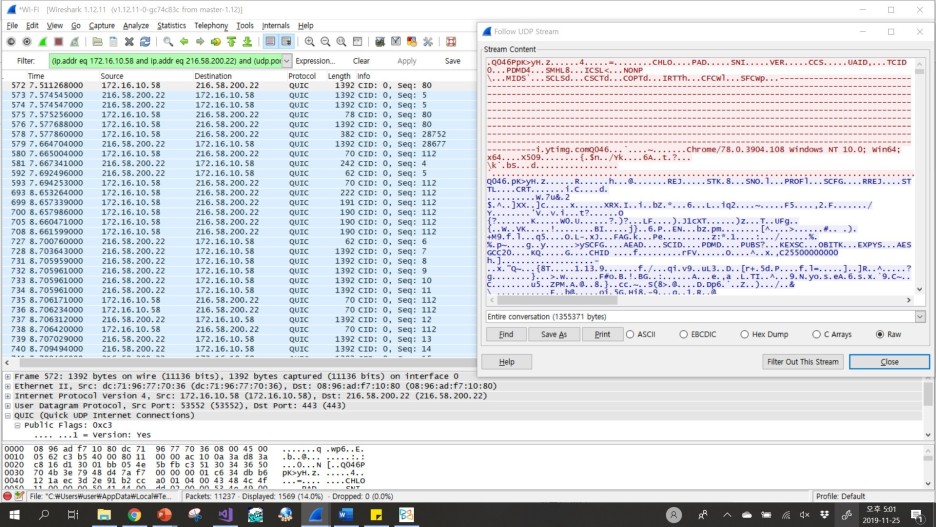This screenshot has width=936, height=527.
Task: Sort packets by Protocol column header
Action: pos(301,76)
